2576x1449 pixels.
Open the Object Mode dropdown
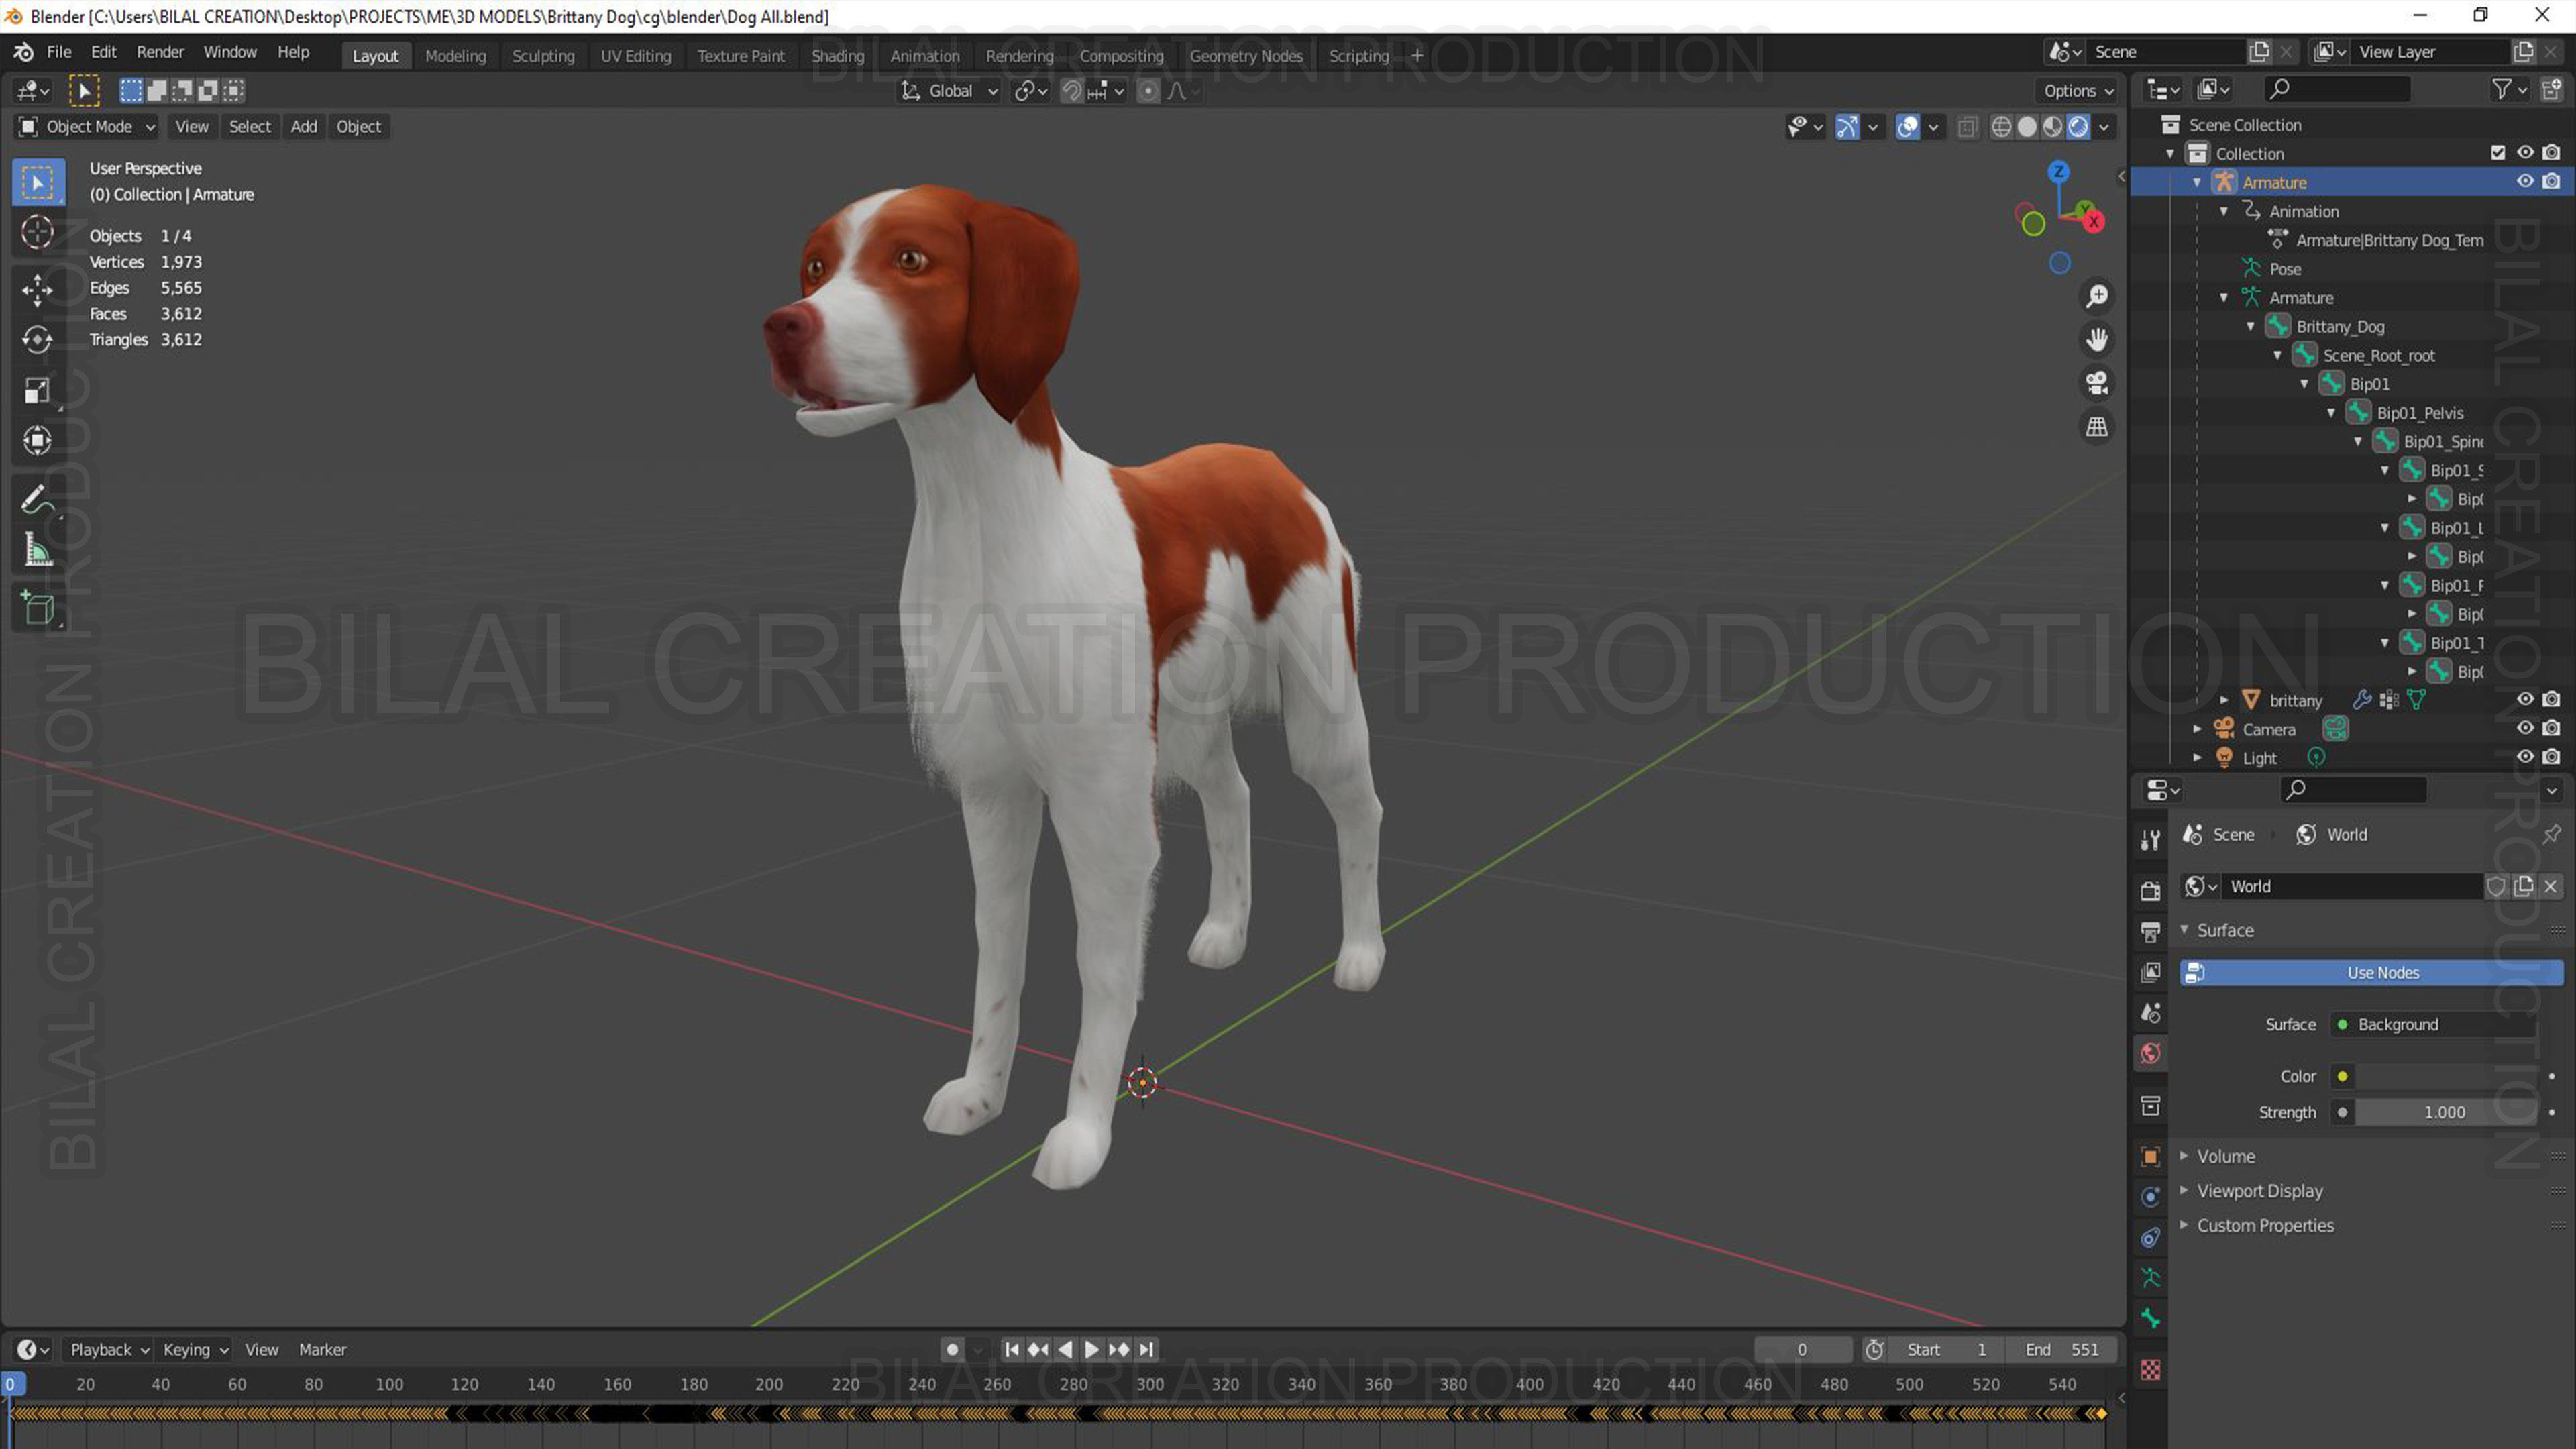click(x=87, y=127)
